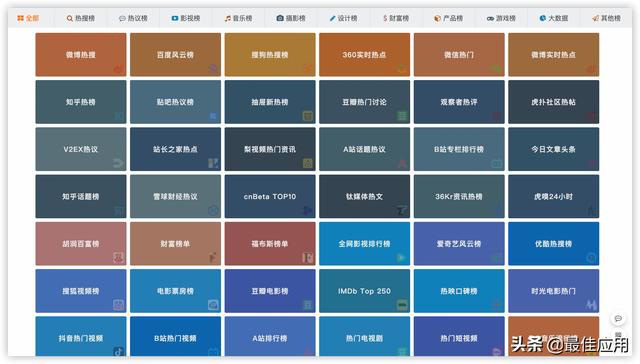
Task: Open the 虎扑社区热帖 card
Action: point(553,102)
